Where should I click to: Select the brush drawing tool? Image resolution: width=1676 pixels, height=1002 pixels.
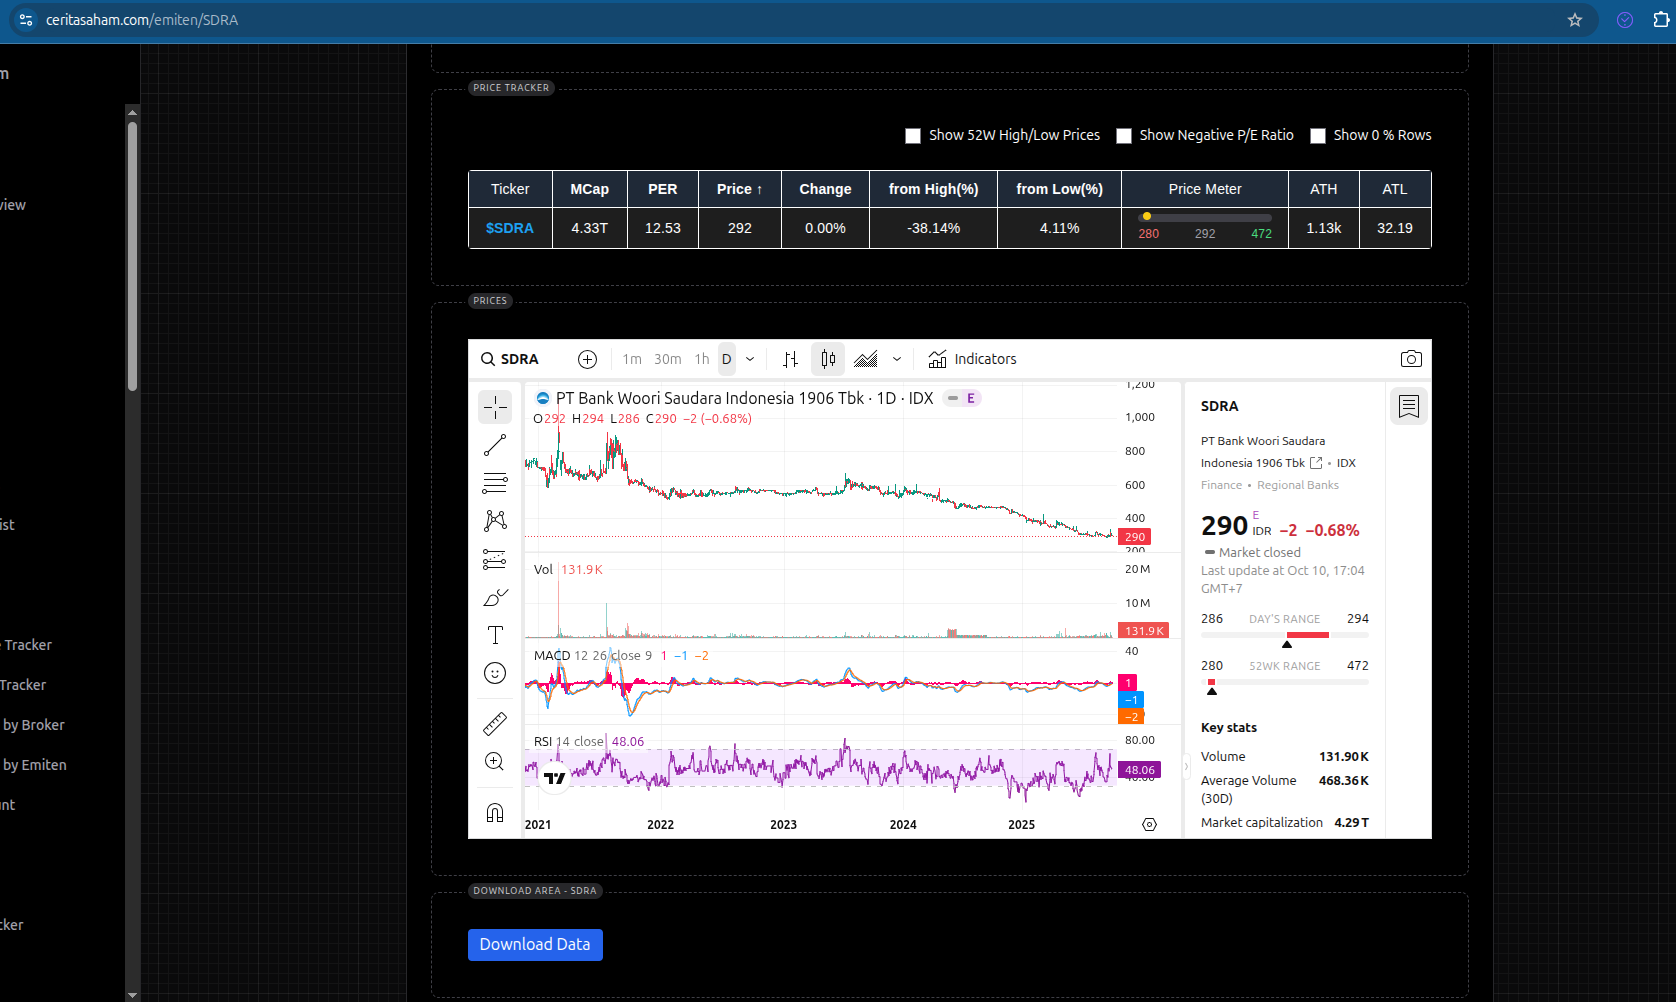495,597
